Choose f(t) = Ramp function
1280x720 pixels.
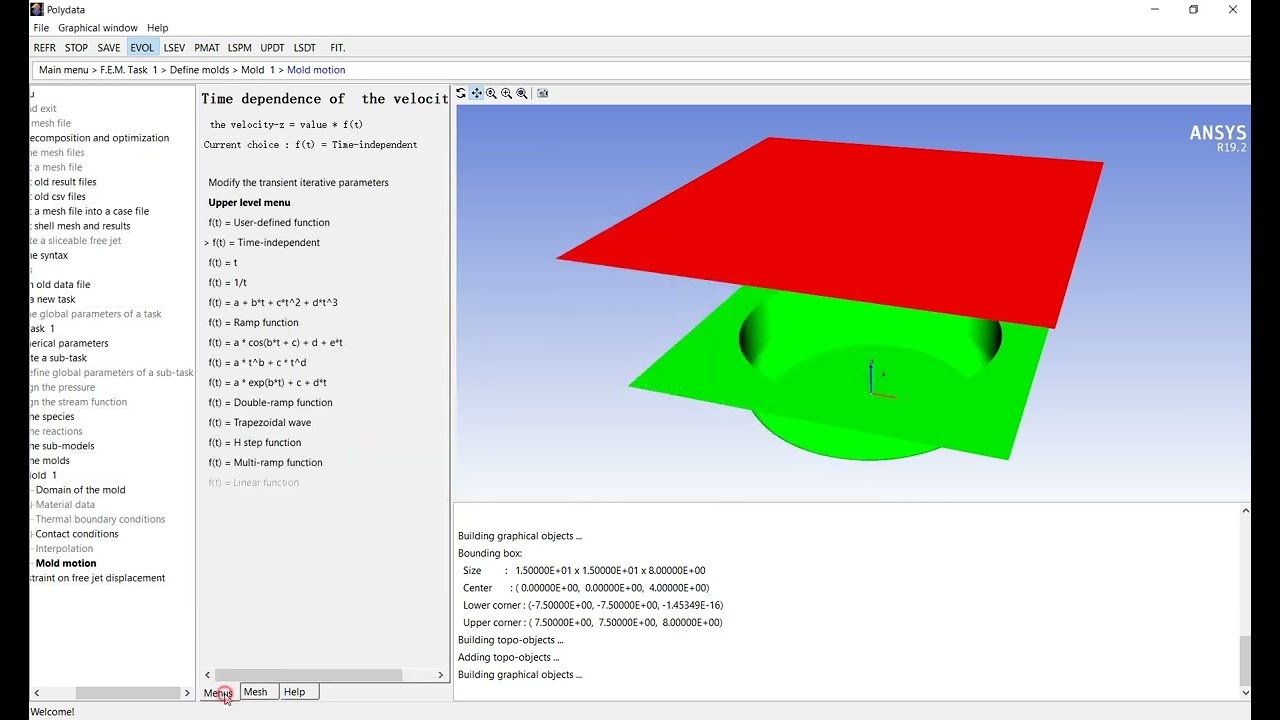pos(253,323)
